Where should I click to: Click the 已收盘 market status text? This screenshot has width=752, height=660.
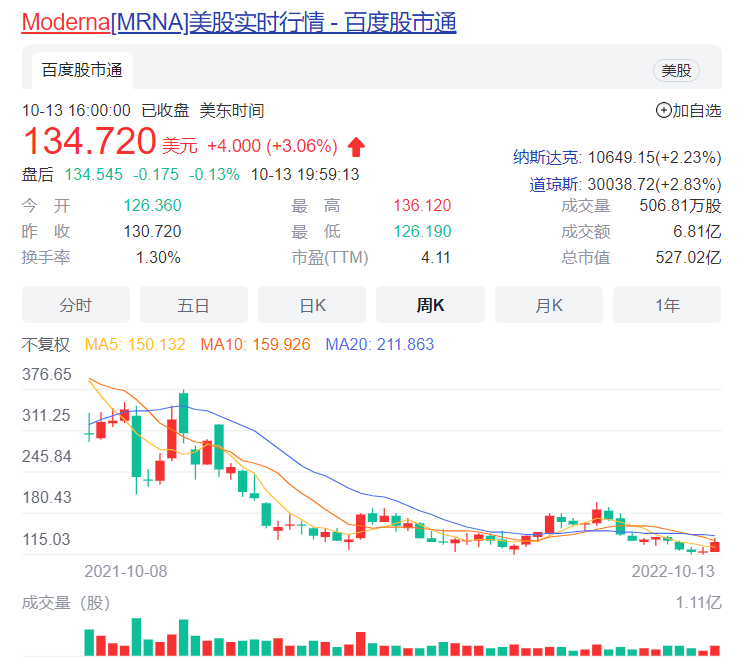(x=165, y=110)
